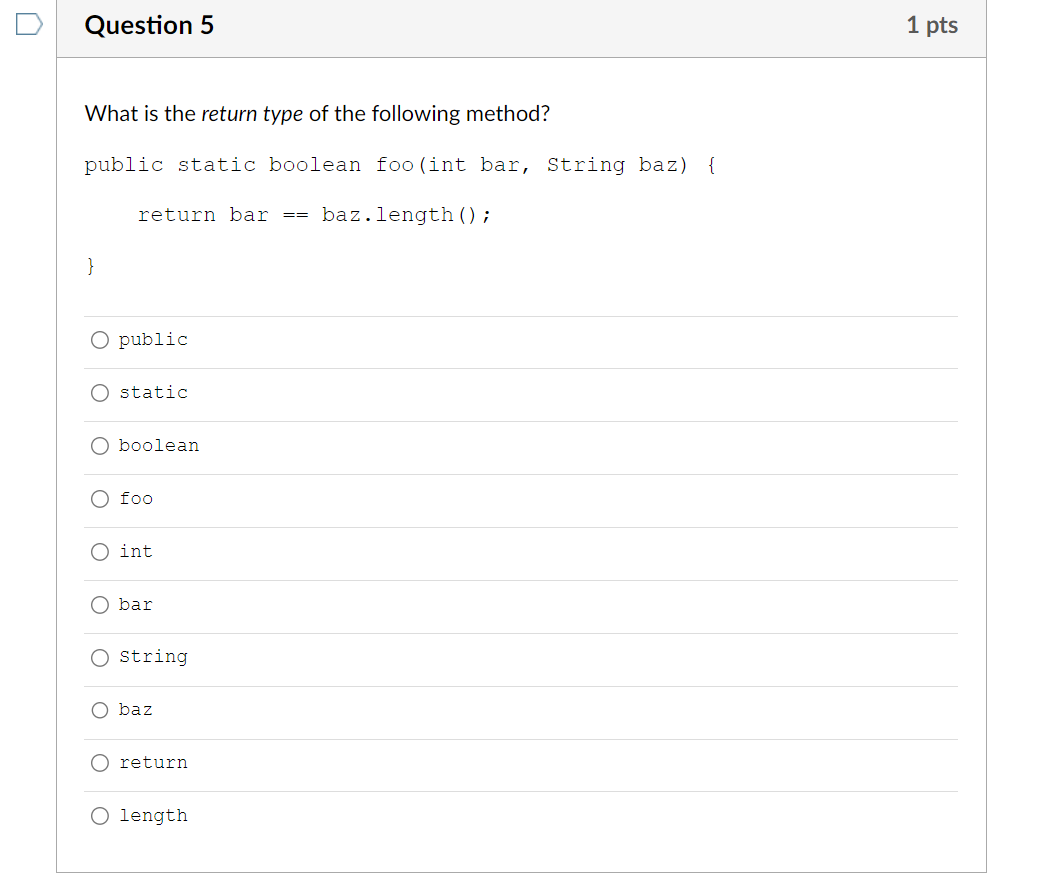Click the "boolean" answer label text
Viewport: 1040px width, 876px height.
(159, 446)
